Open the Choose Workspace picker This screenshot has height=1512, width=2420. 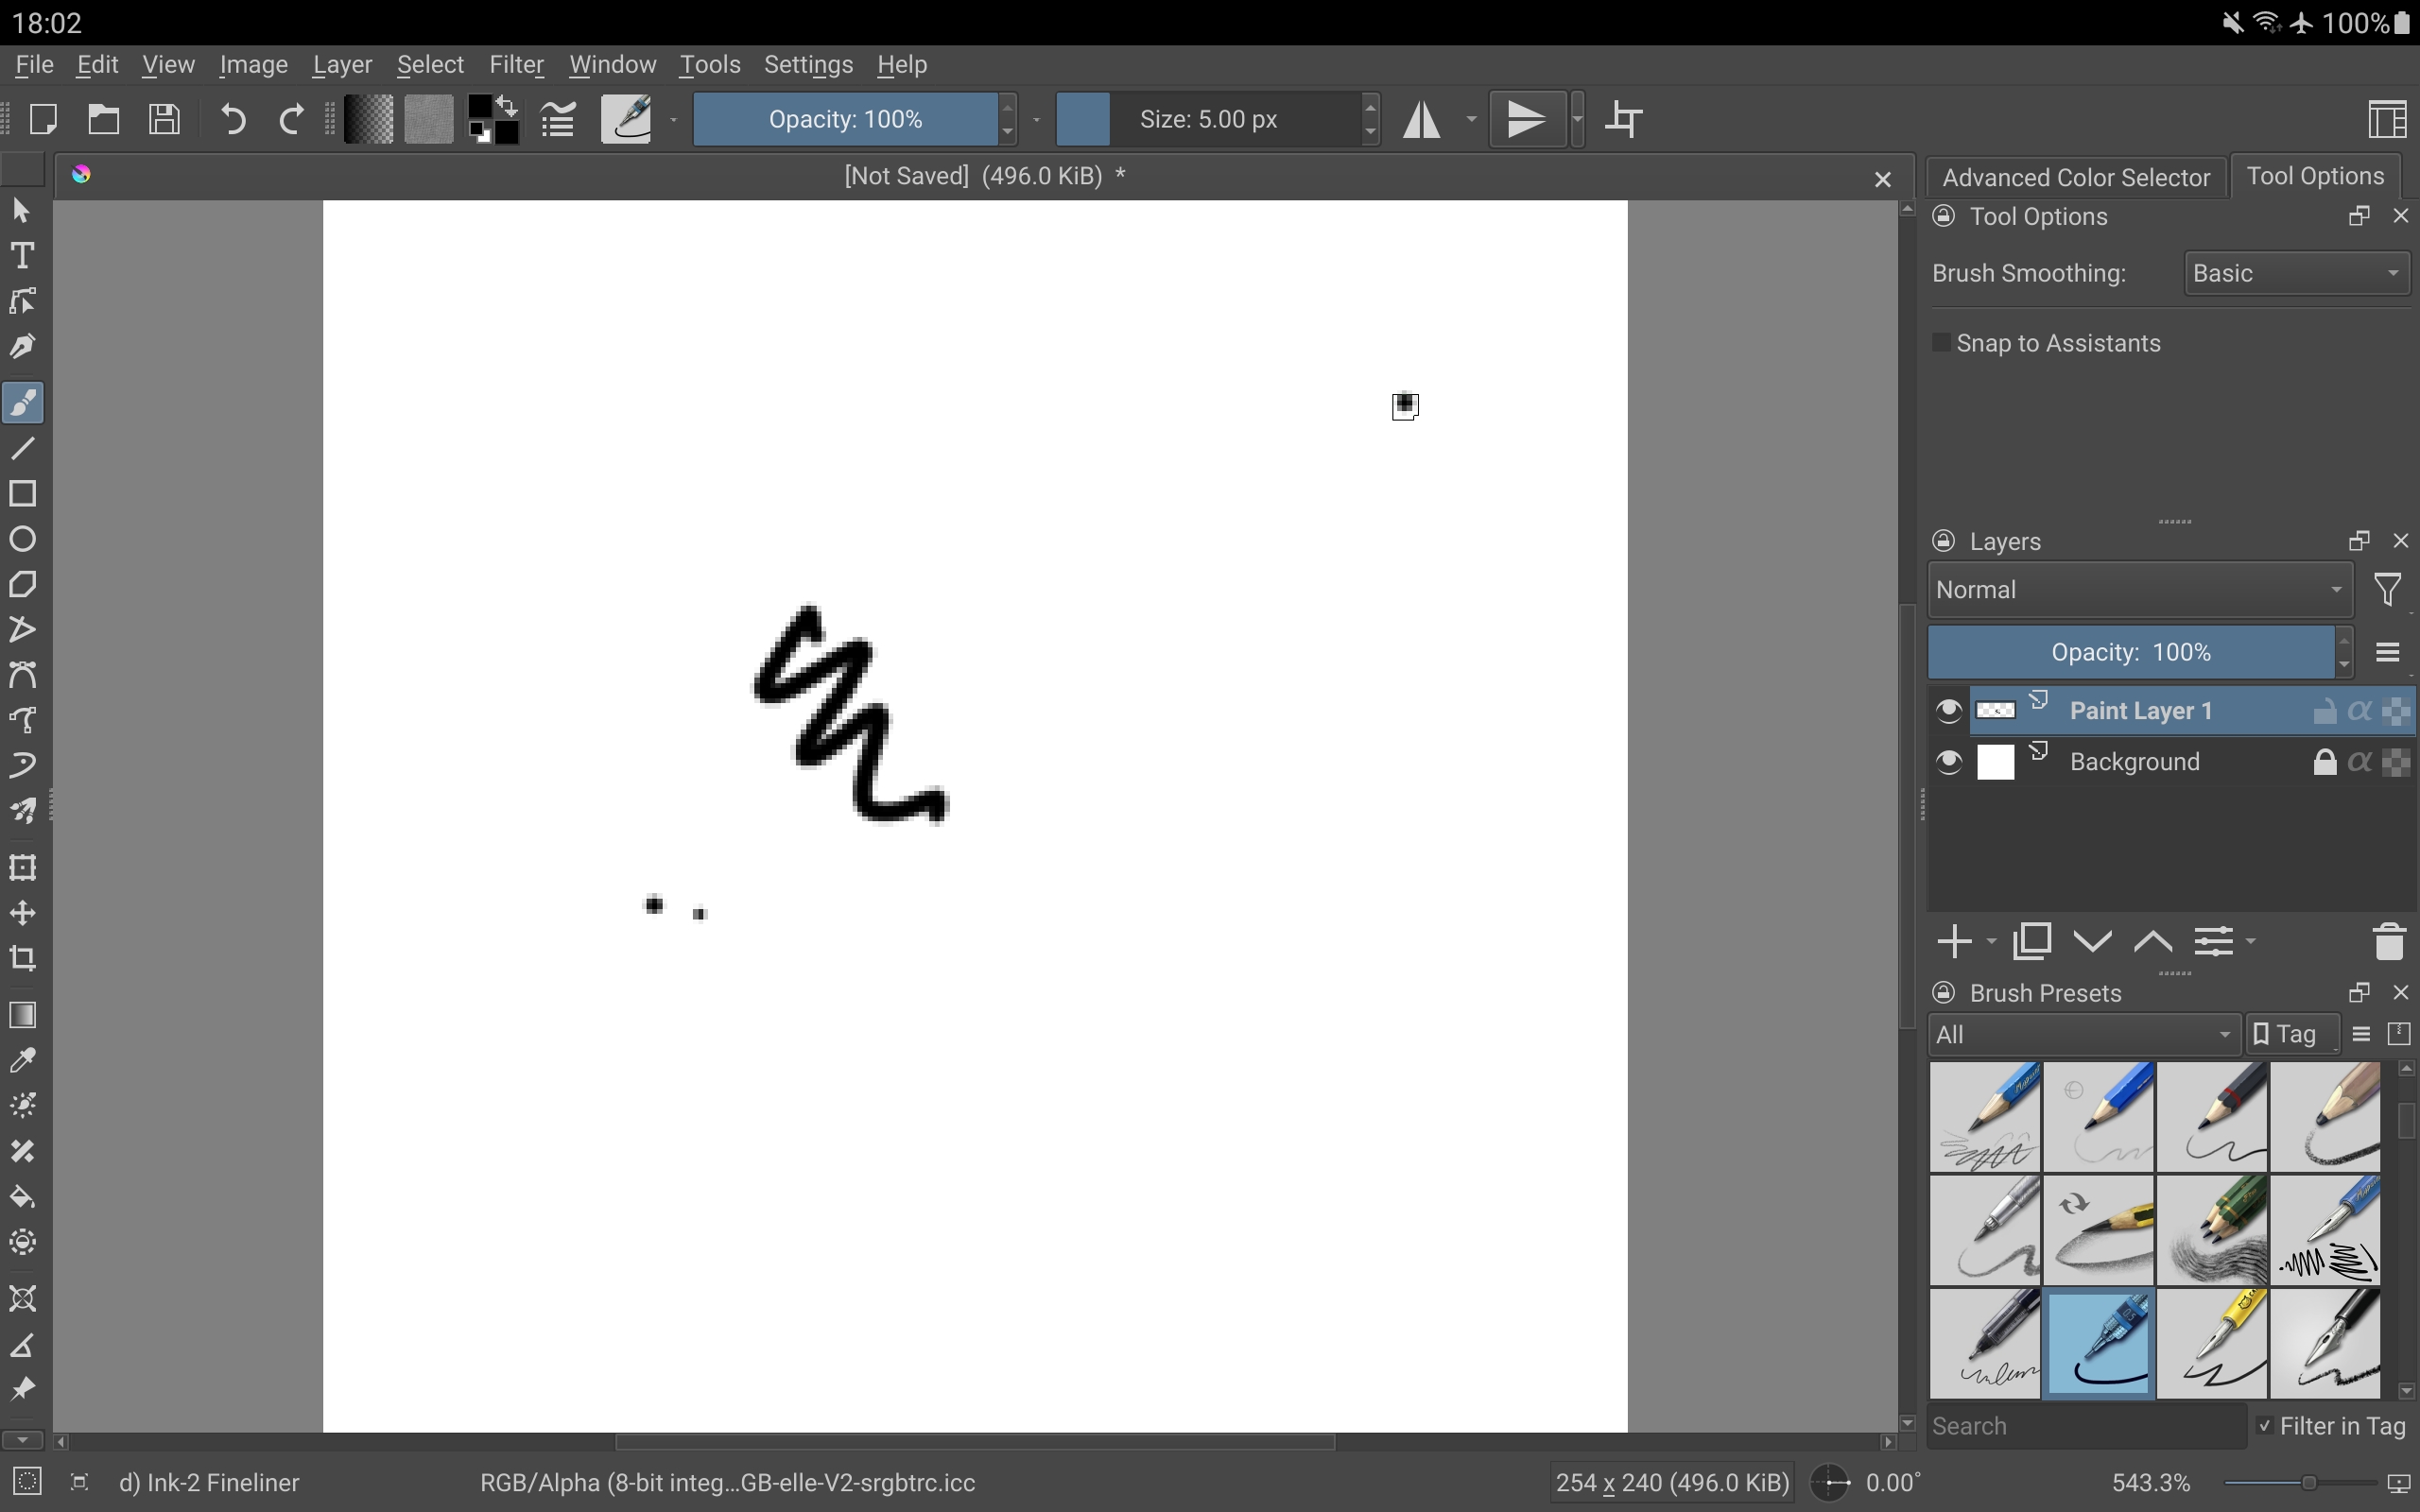[2386, 118]
